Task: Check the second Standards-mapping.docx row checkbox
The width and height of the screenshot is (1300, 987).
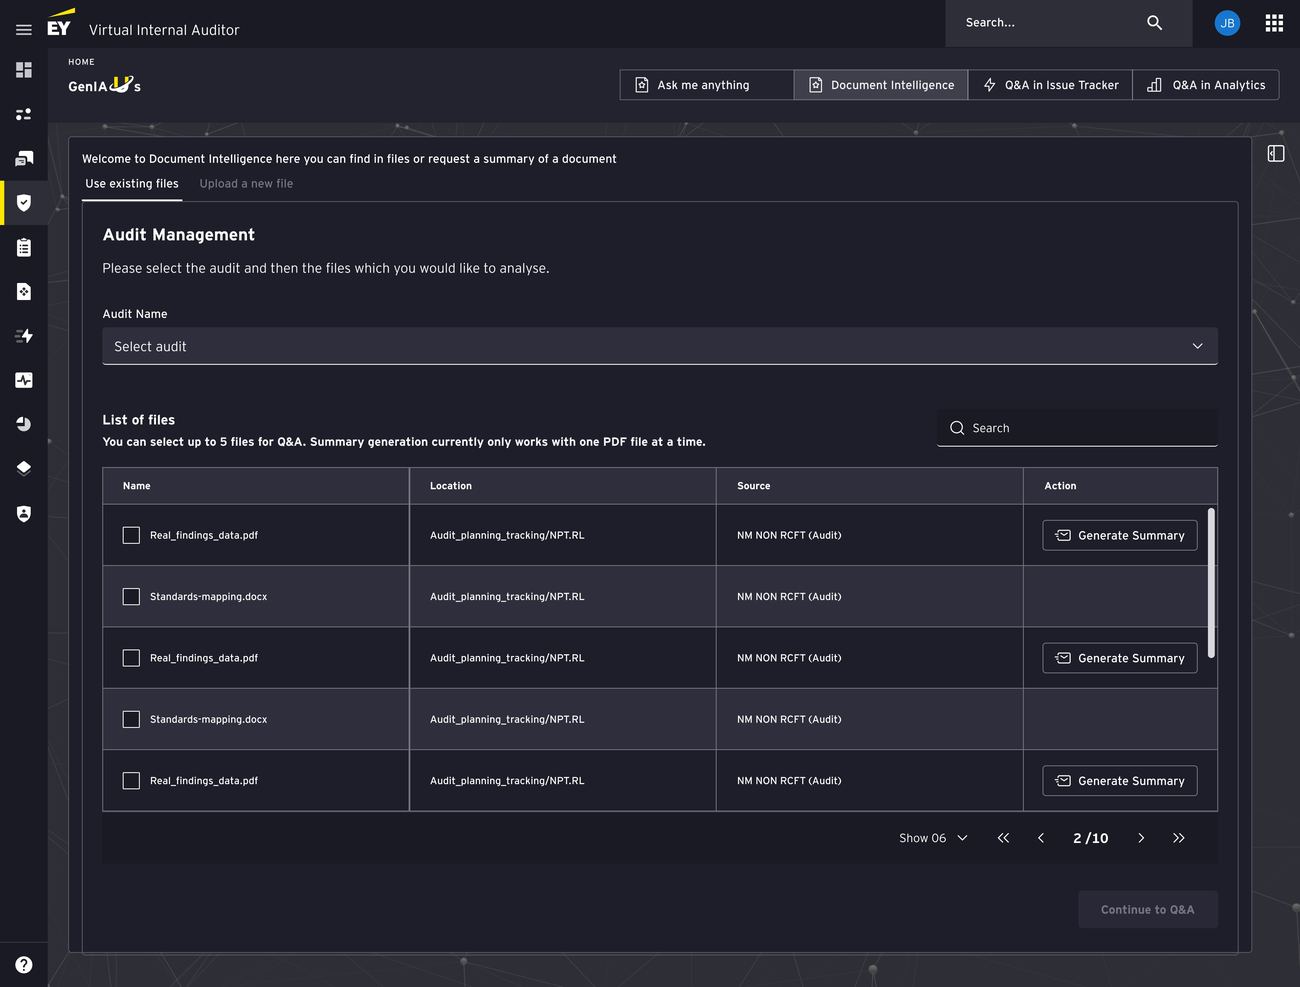Action: (x=131, y=719)
